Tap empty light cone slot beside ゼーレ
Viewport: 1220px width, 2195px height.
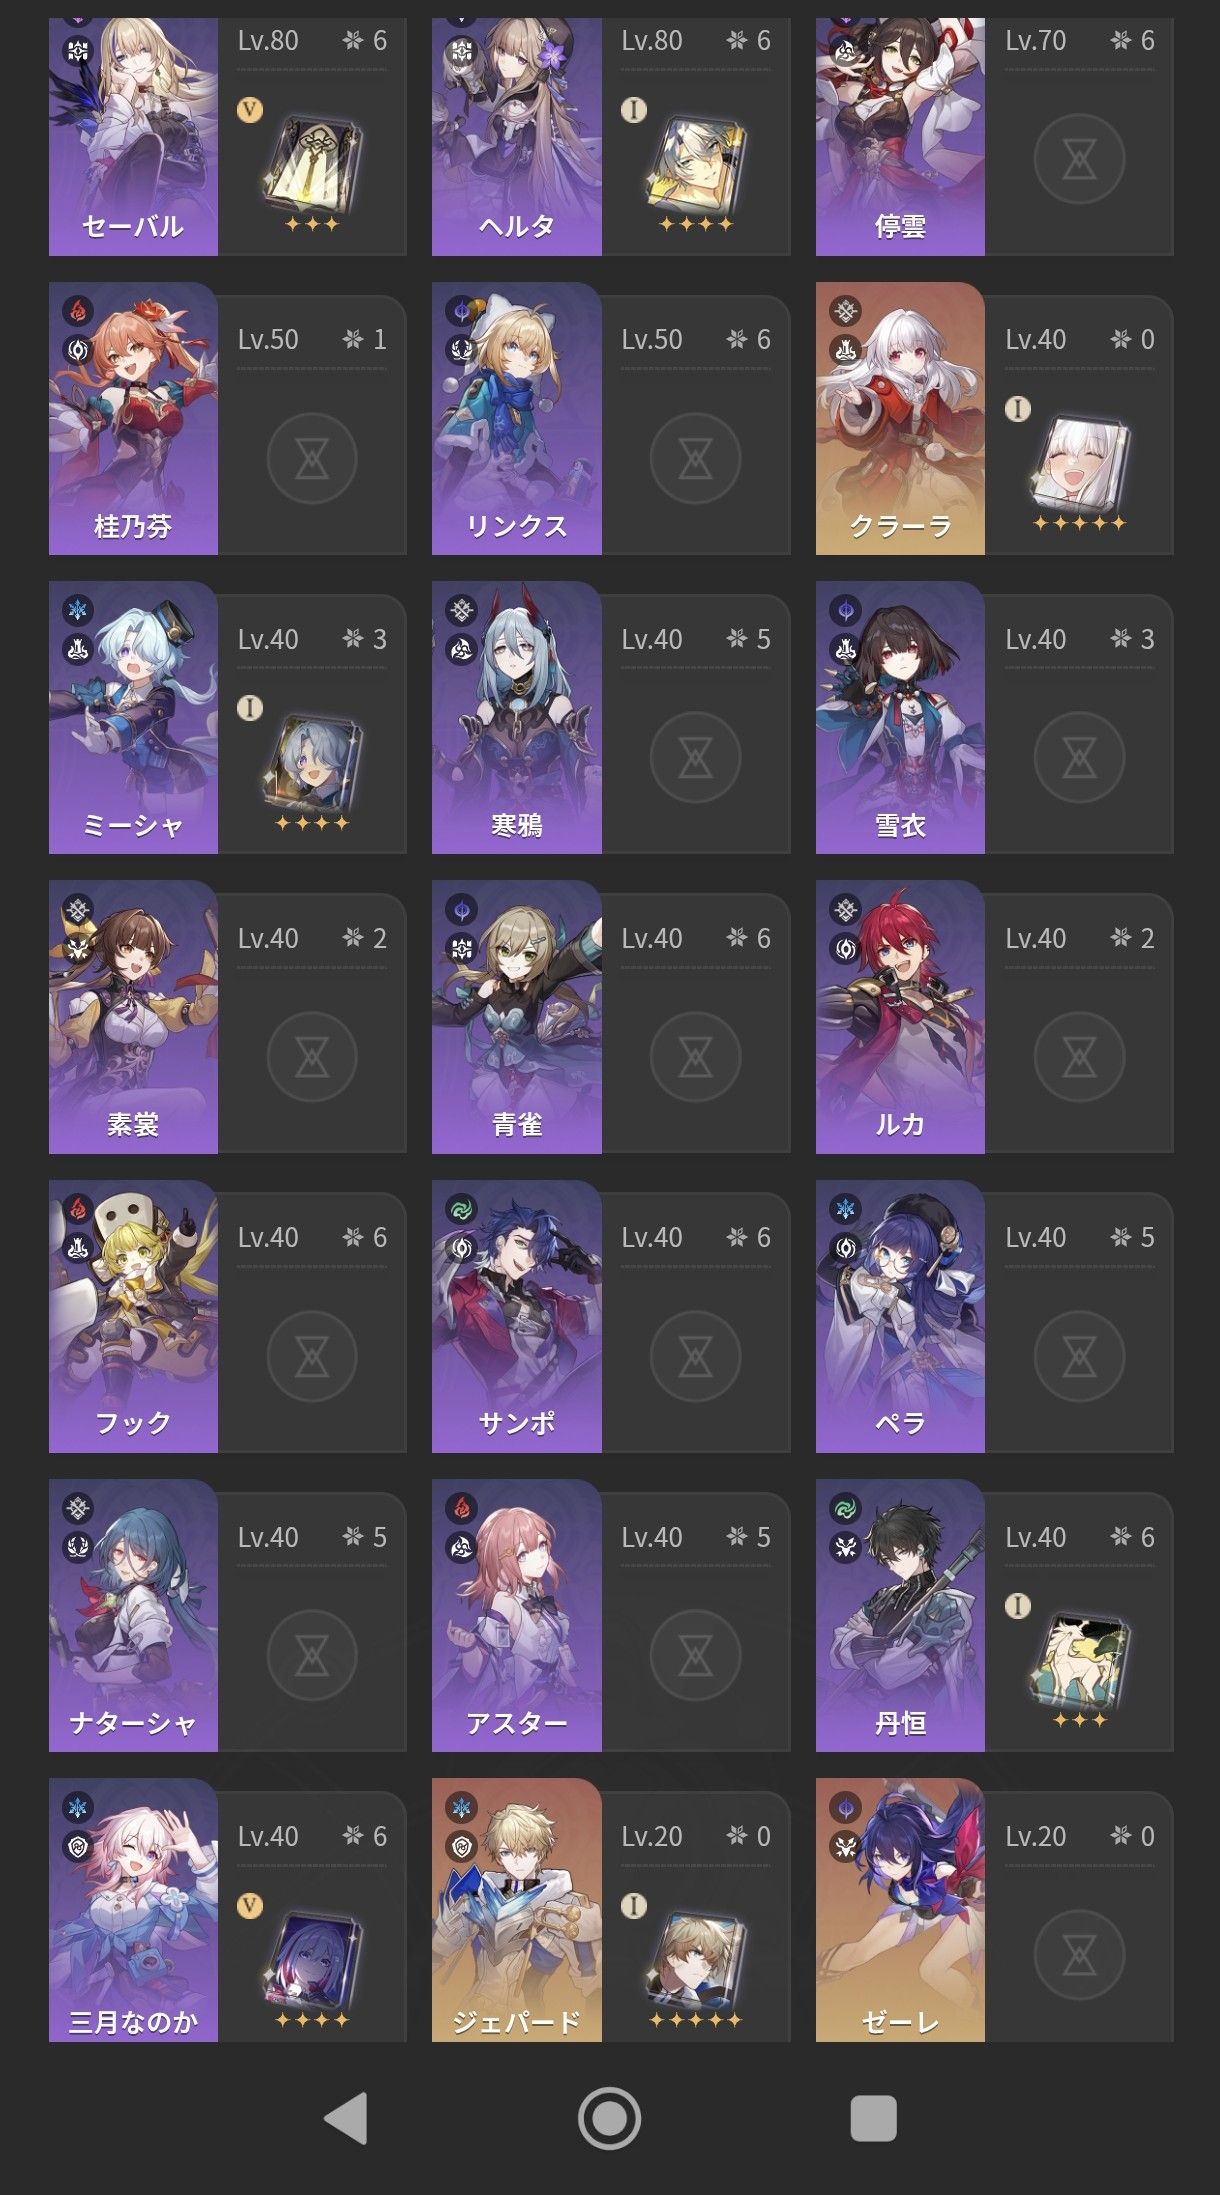click(x=1079, y=1956)
